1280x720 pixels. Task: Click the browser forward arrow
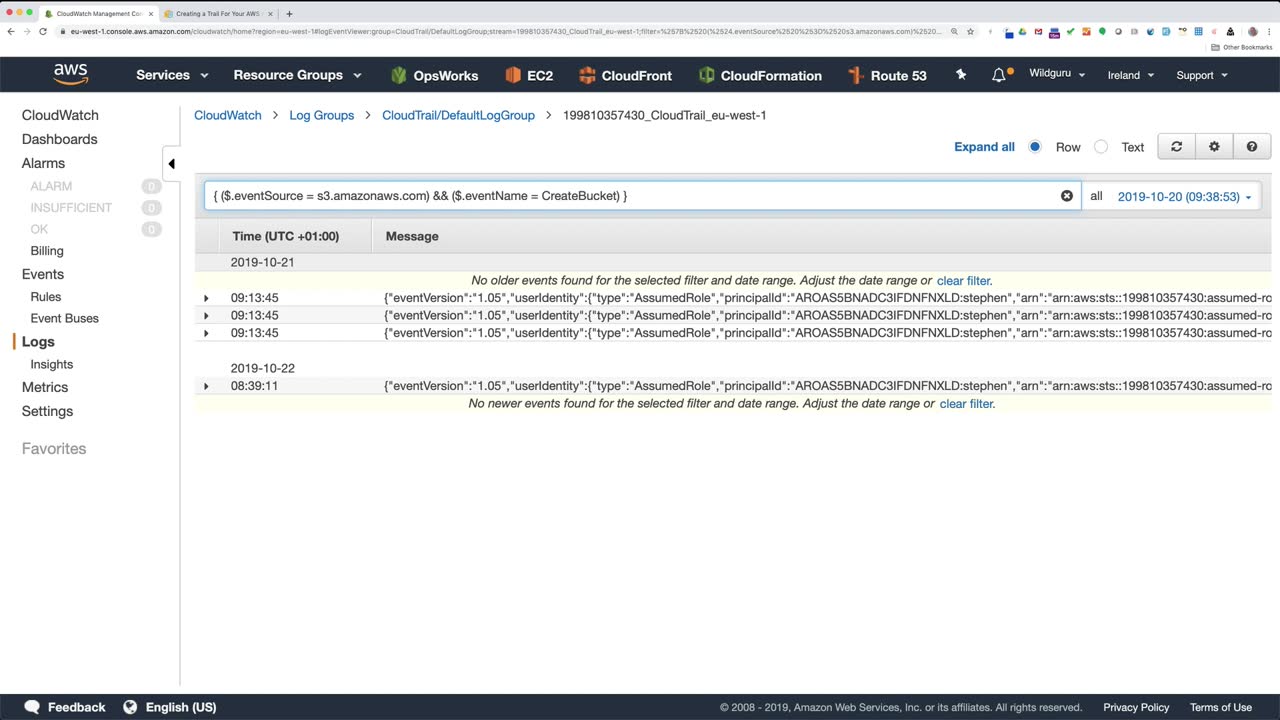pyautogui.click(x=27, y=31)
